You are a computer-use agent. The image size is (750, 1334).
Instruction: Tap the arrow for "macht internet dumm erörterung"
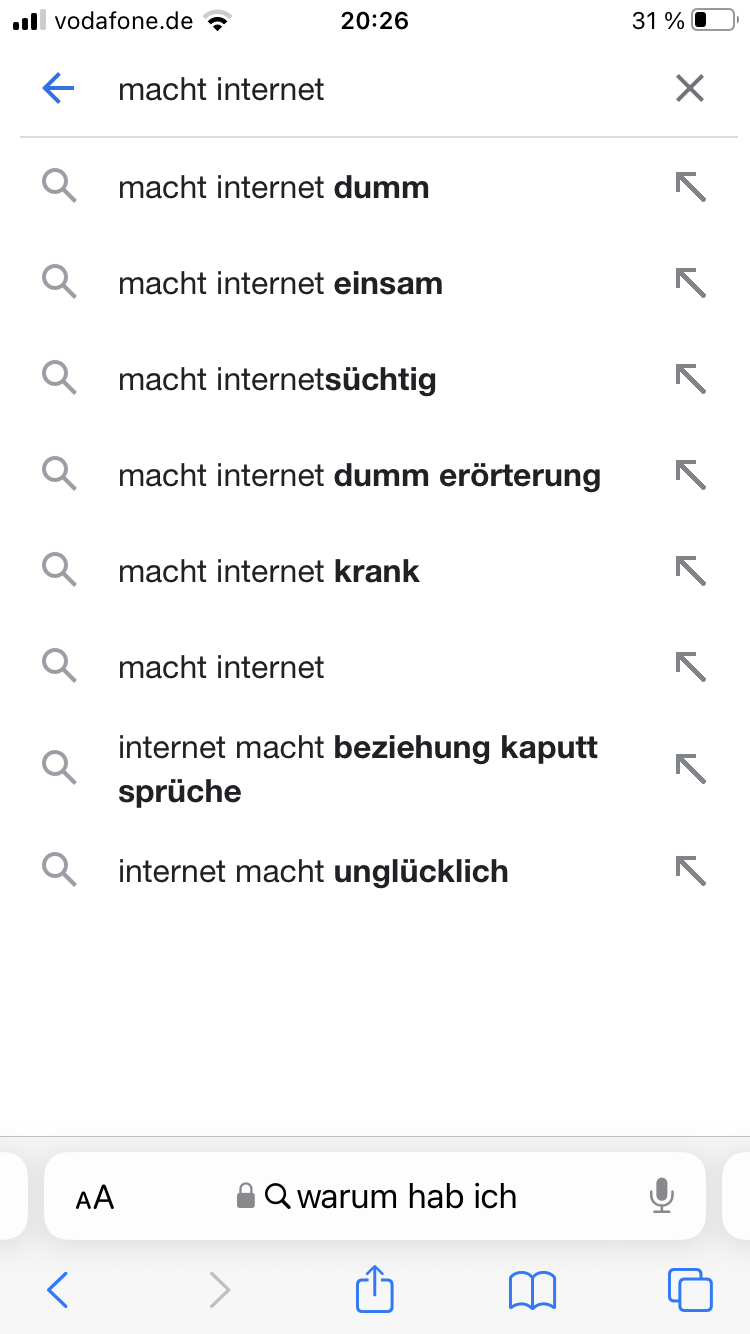(x=690, y=475)
